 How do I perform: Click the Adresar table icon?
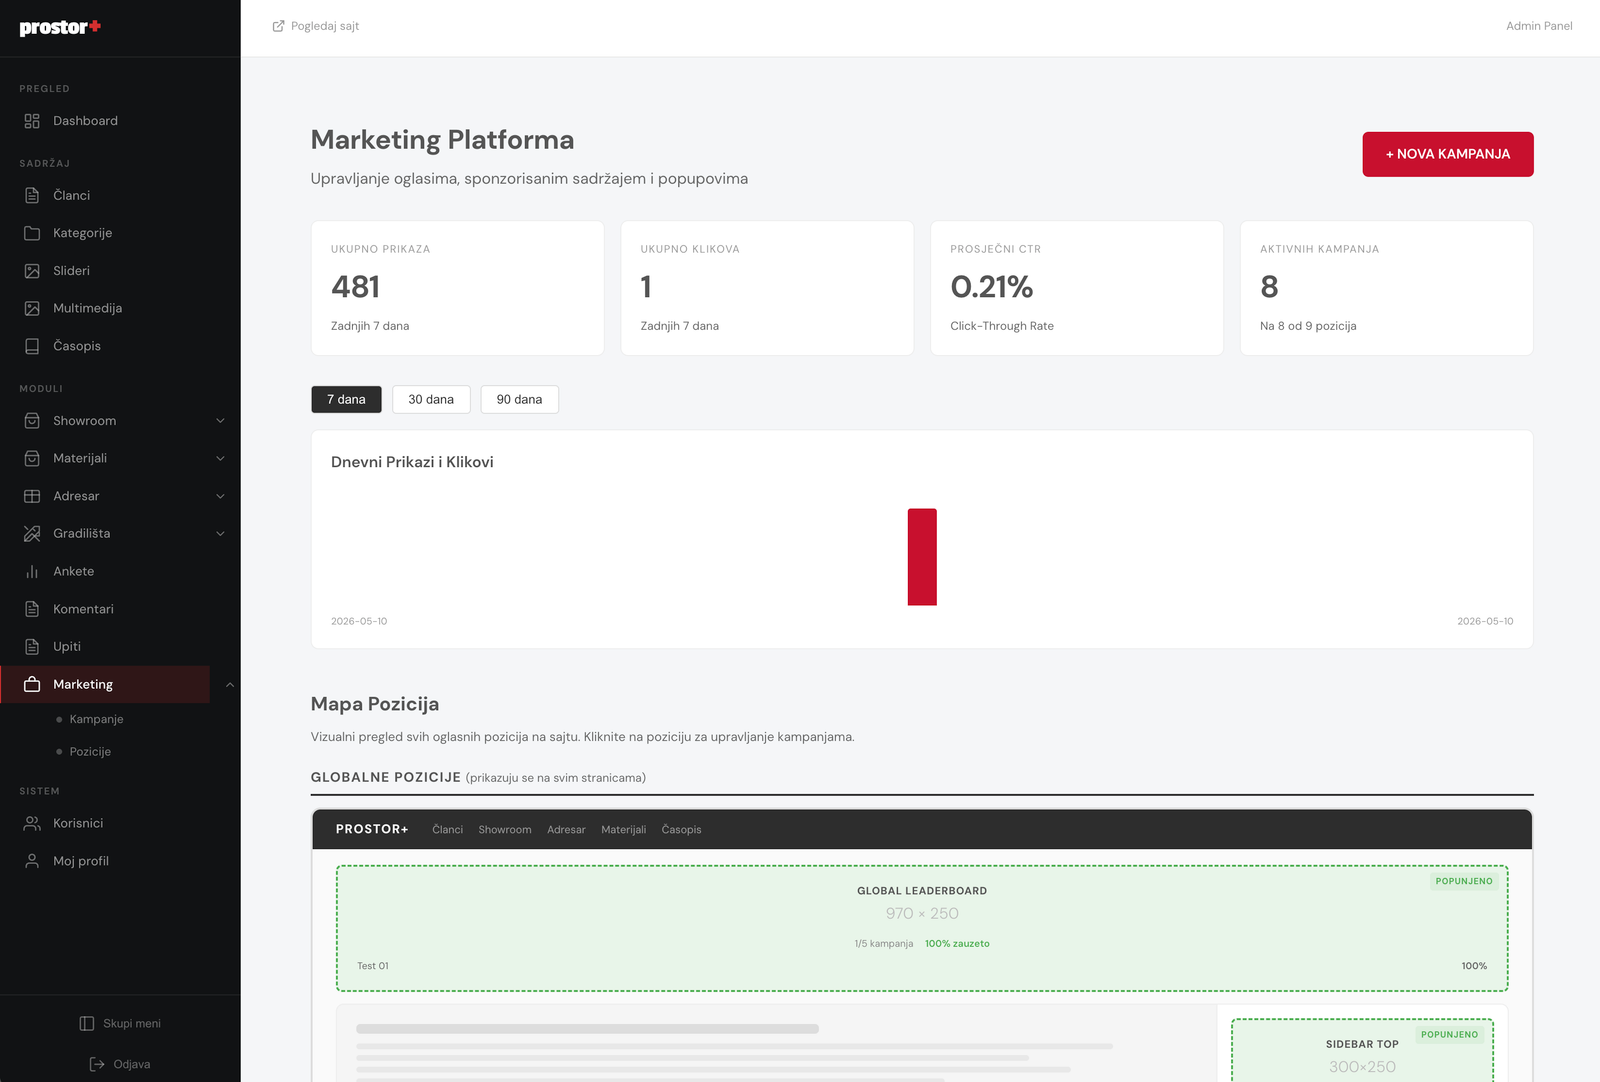pyautogui.click(x=32, y=496)
